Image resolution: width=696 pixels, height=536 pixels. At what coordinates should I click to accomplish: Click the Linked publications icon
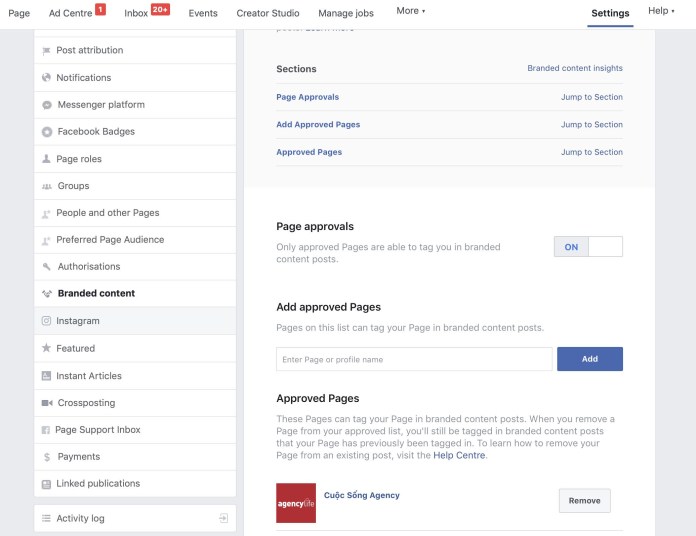pos(46,484)
